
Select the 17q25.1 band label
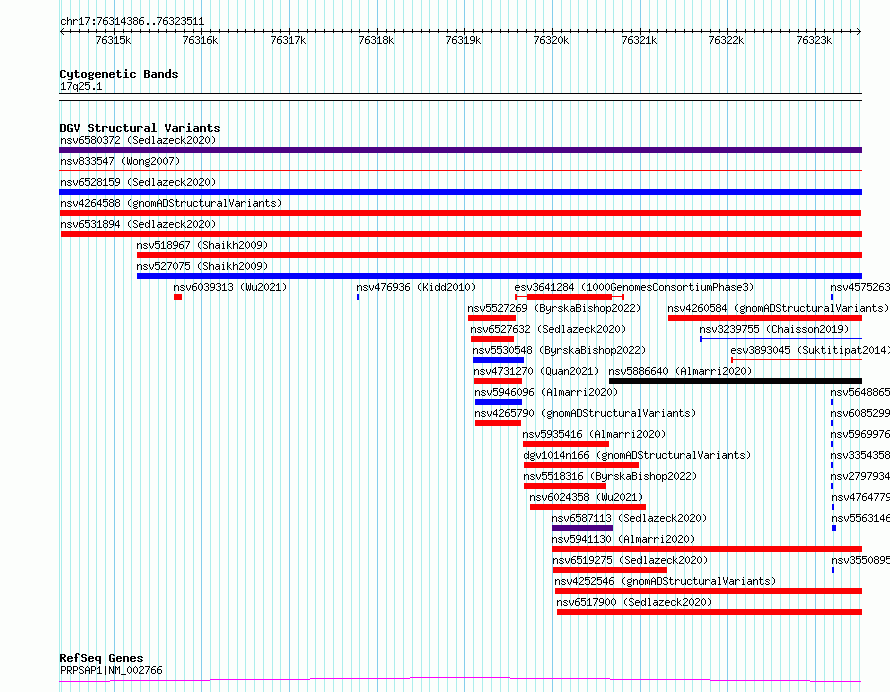tap(81, 87)
